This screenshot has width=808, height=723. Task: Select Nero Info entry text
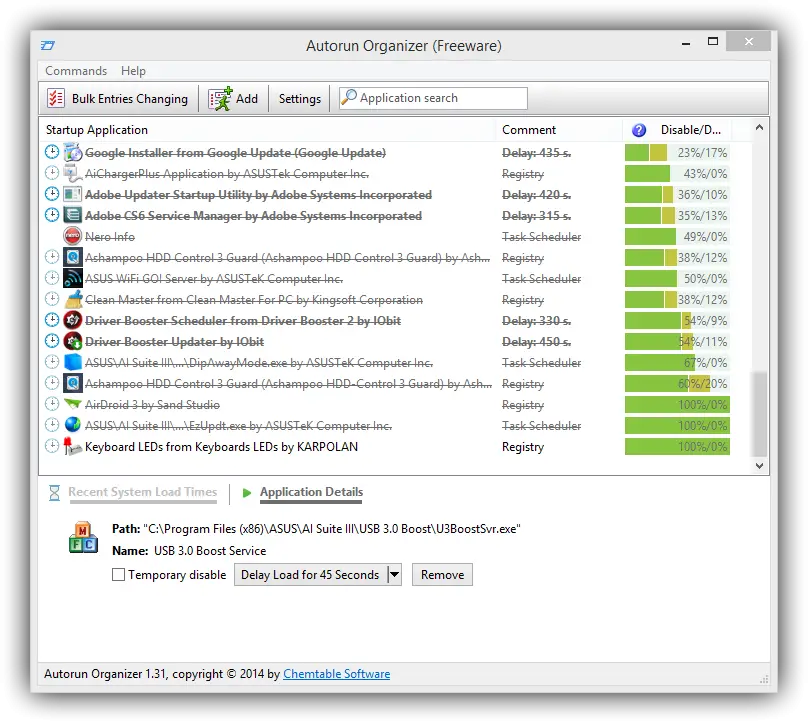110,237
